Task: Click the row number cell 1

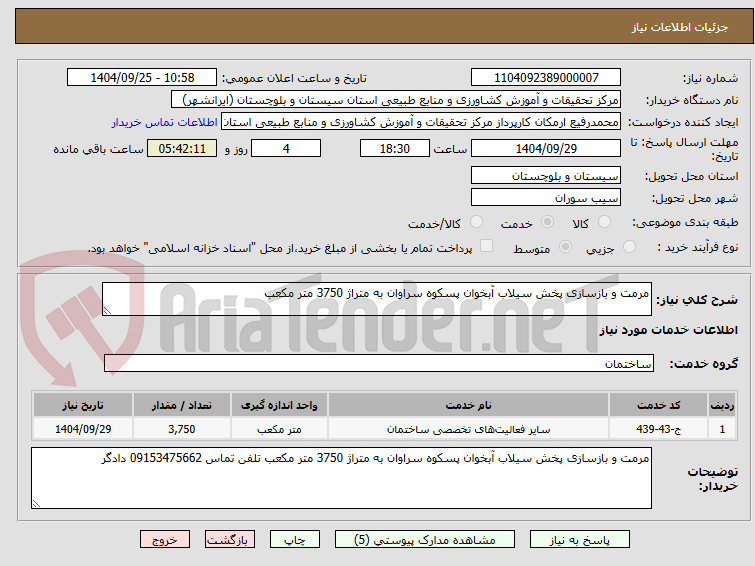Action: (722, 429)
